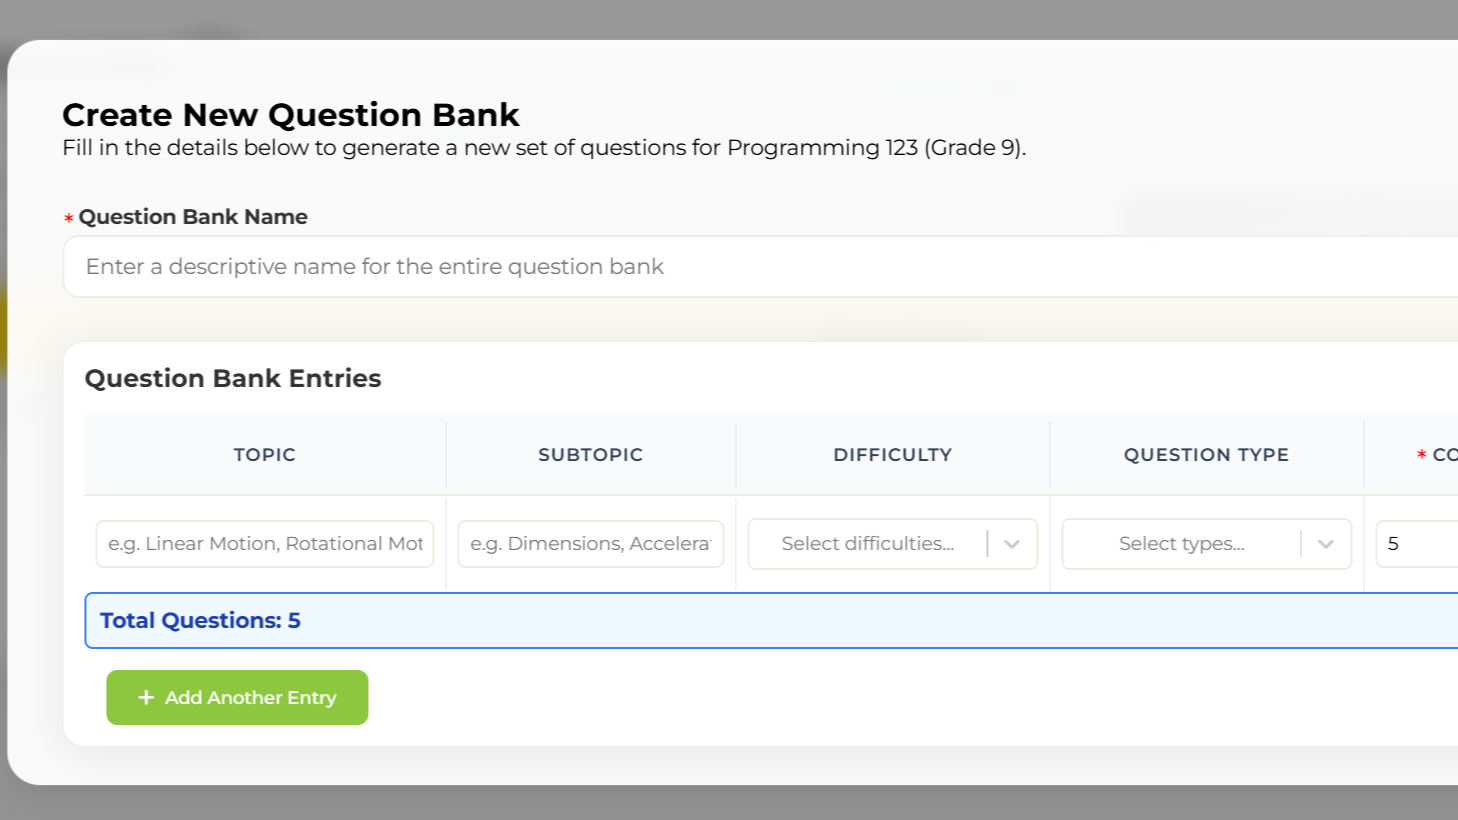Click the Subtopic entry field
This screenshot has width=1458, height=820.
(590, 543)
